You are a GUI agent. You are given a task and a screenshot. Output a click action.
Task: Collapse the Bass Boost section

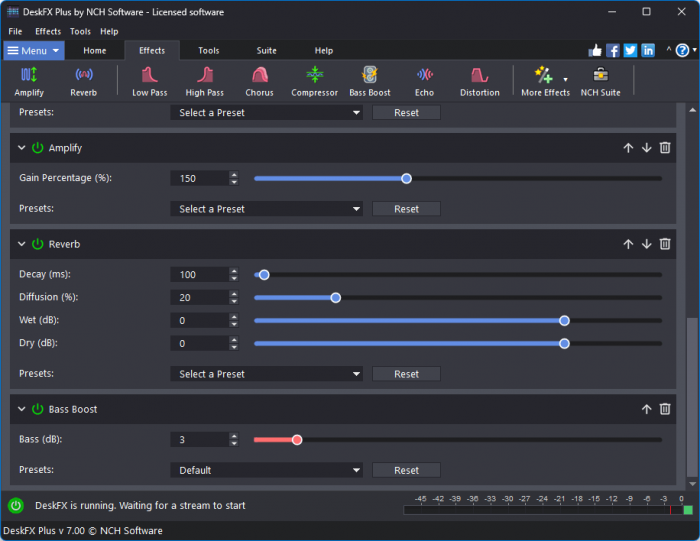tap(21, 409)
